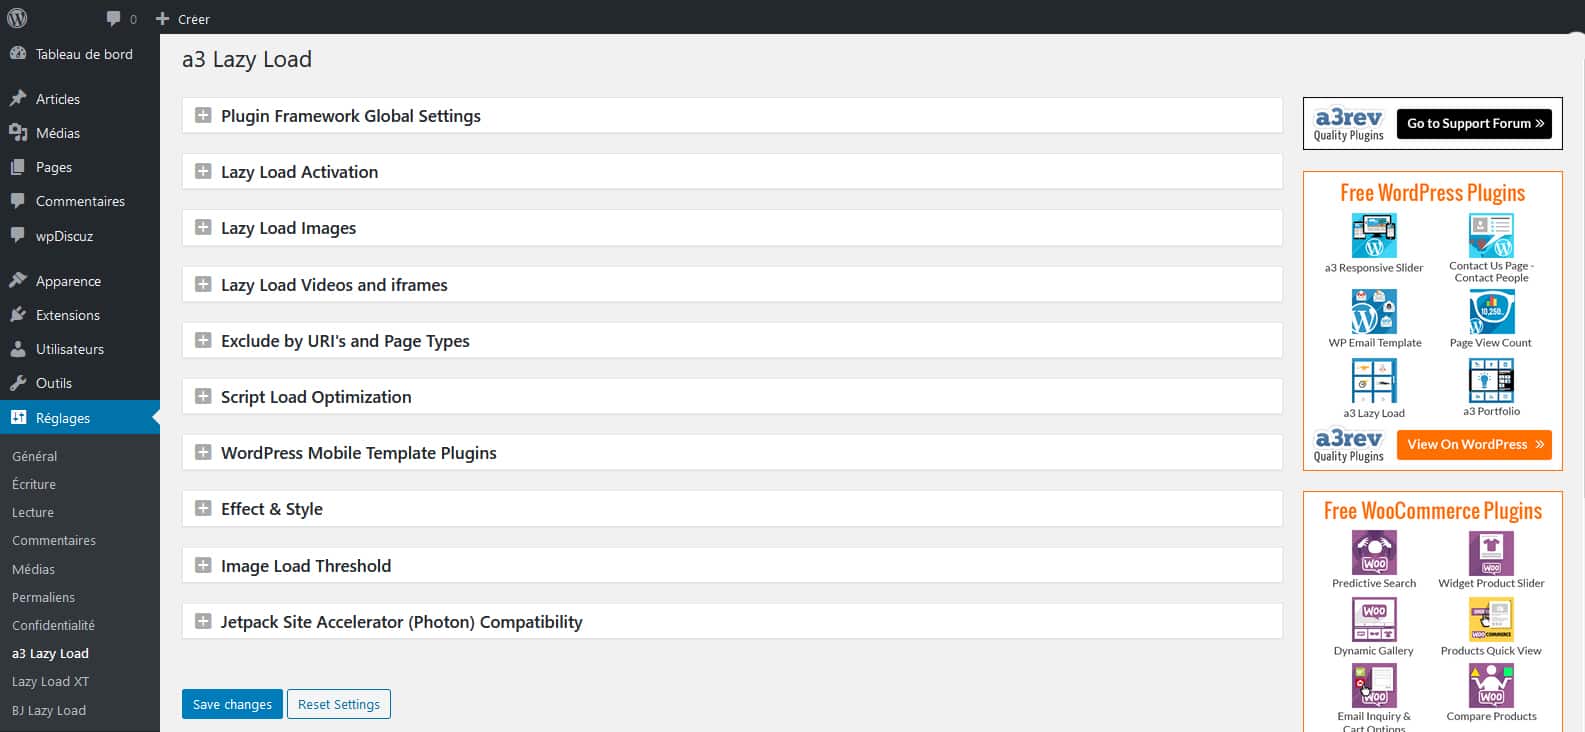This screenshot has height=732, width=1585.
Task: Click the Save changes button
Action: point(232,704)
